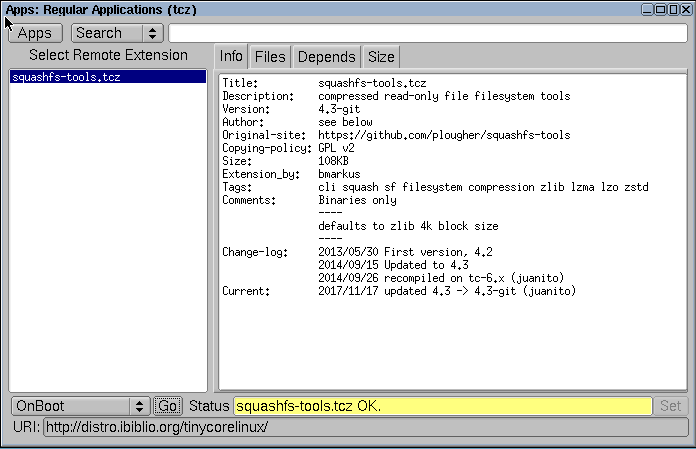The image size is (696, 449).
Task: Focus the search text field
Action: point(428,33)
